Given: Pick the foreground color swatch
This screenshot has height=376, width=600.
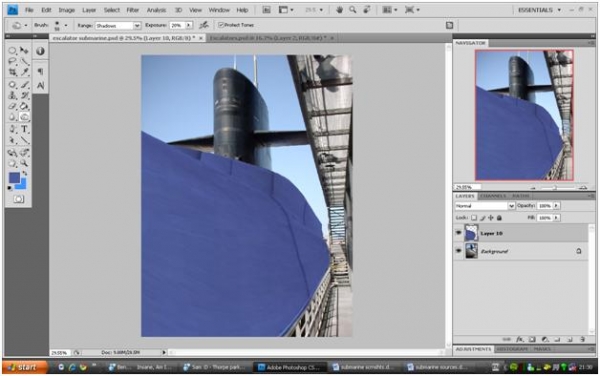Looking at the screenshot, I should click(x=15, y=177).
